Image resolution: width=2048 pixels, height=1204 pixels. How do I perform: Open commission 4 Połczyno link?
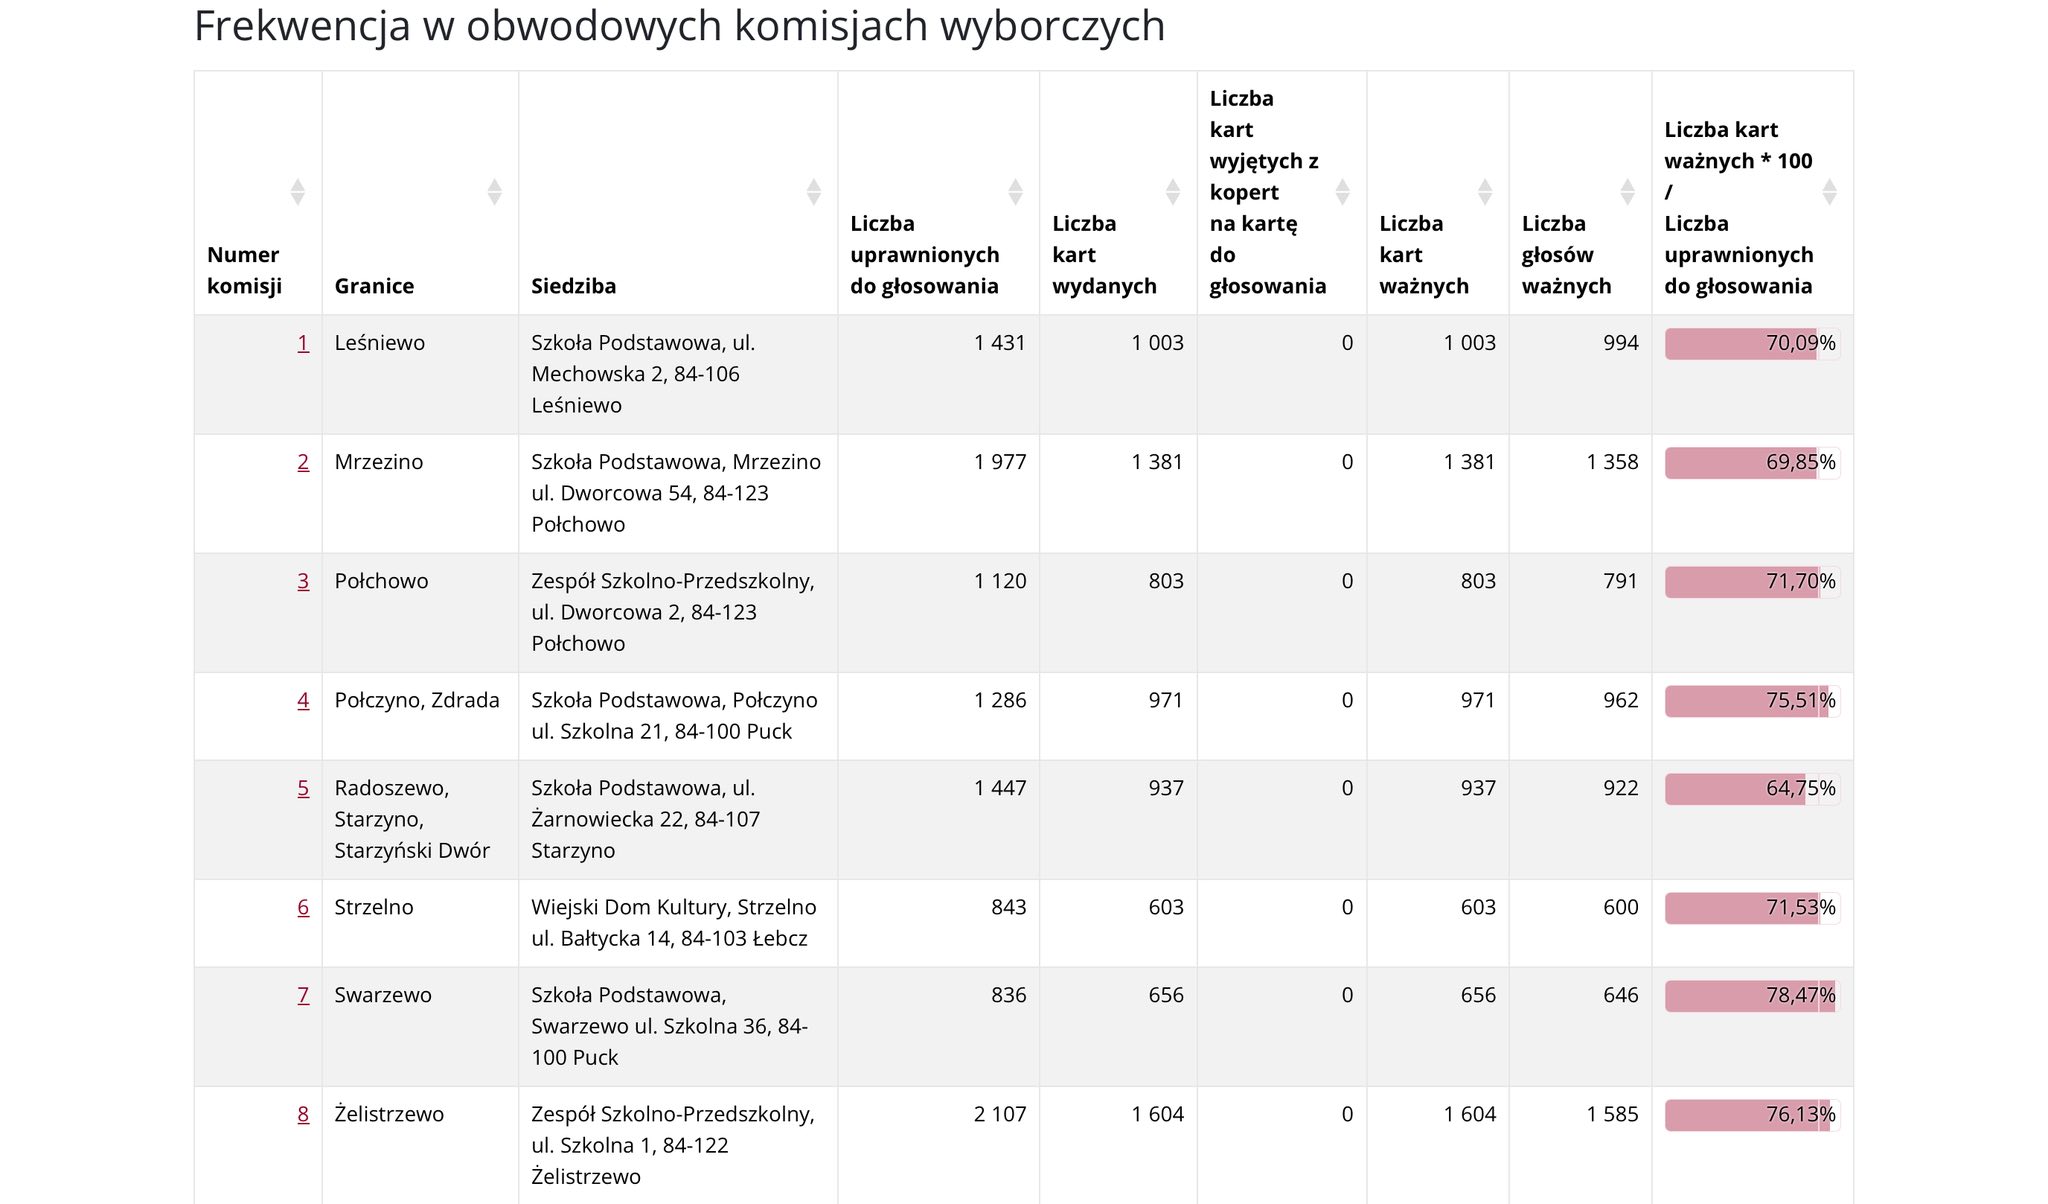(x=303, y=700)
